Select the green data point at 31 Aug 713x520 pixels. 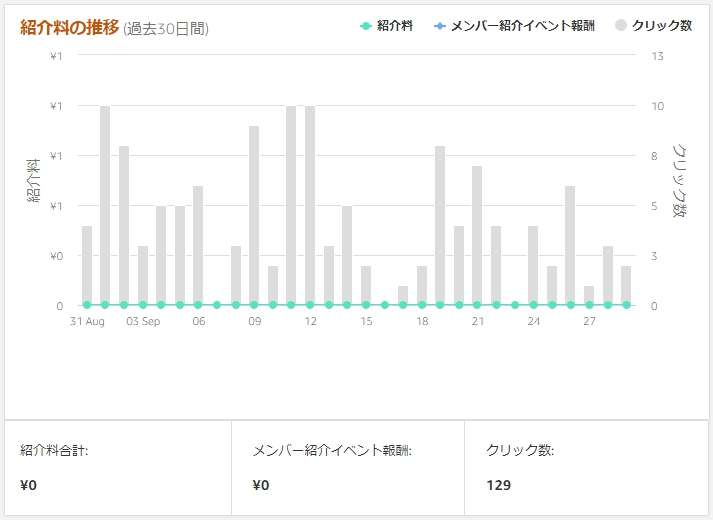tap(87, 305)
